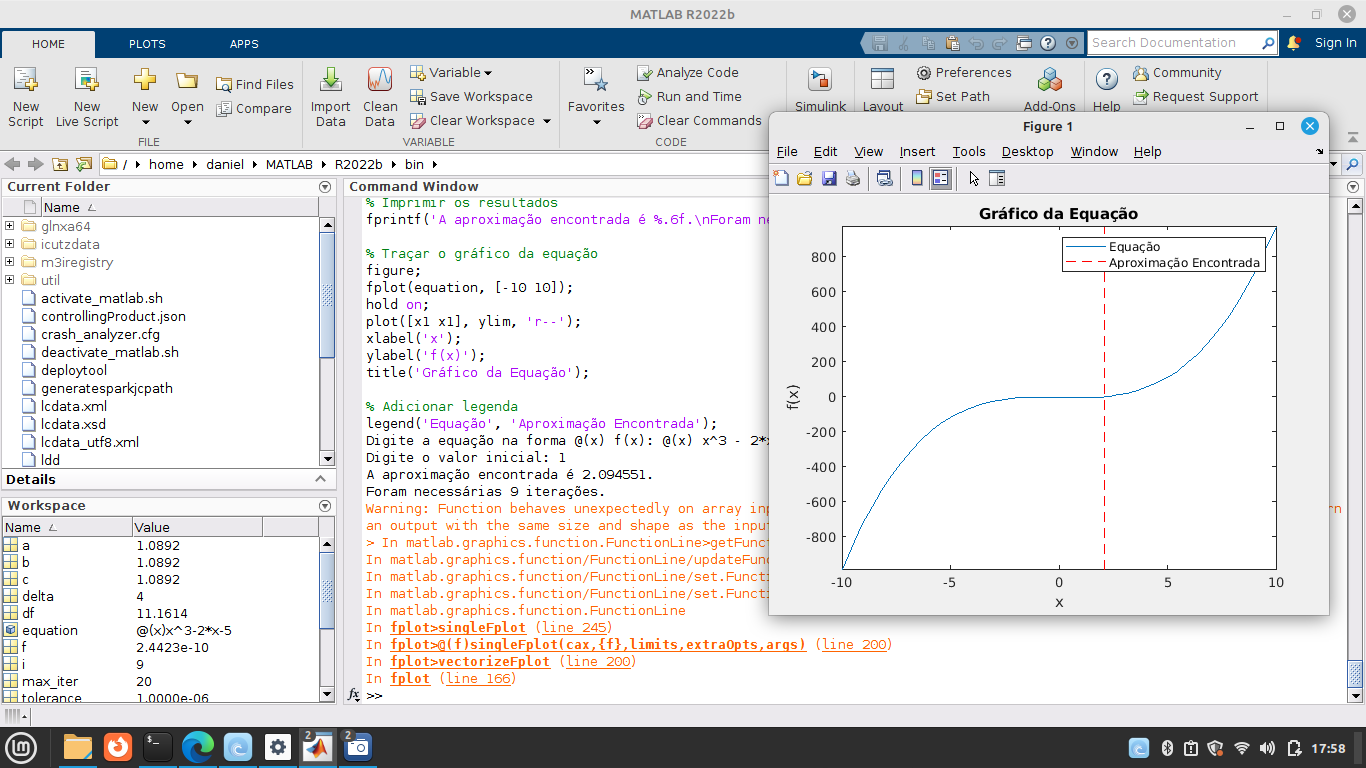
Task: Click the switch windows icon in quick access toolbar
Action: click(1023, 43)
